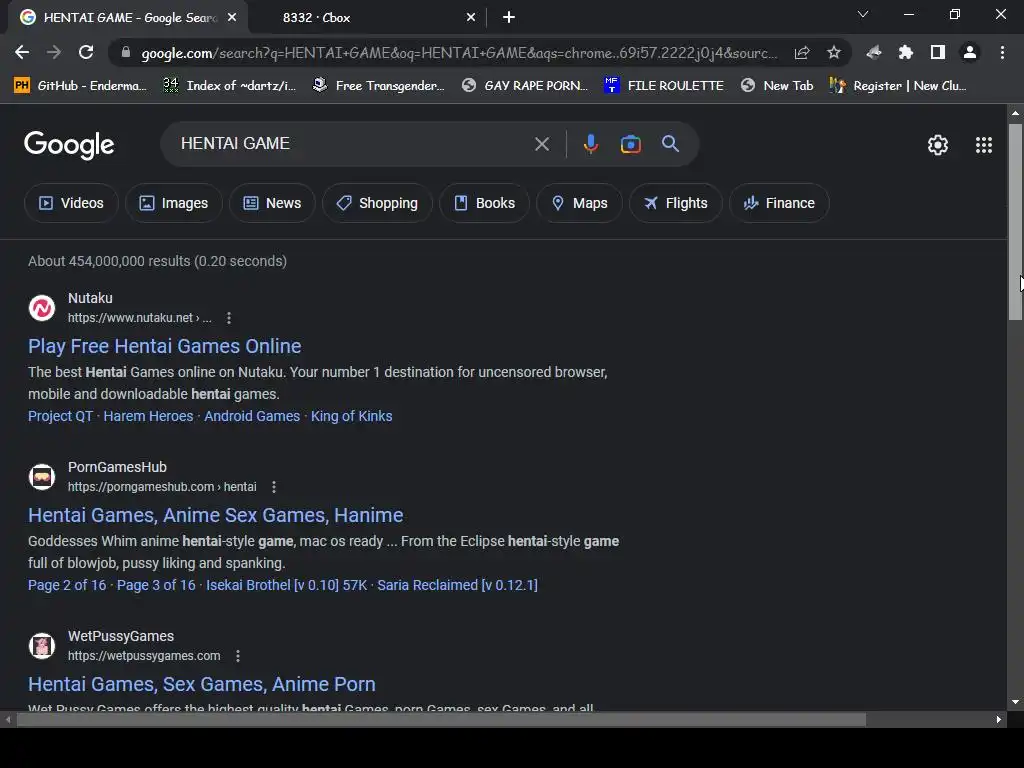Open the Extensions puzzle piece icon

click(x=905, y=52)
